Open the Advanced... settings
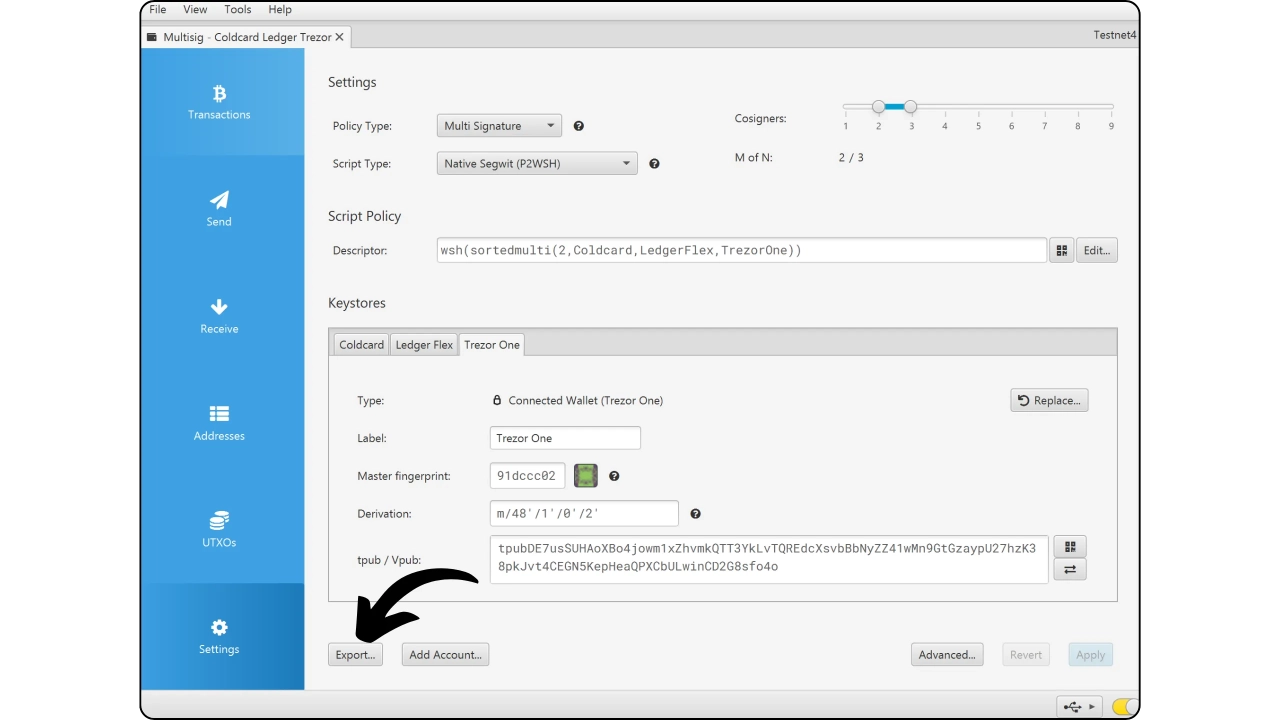This screenshot has width=1280, height=720. pos(947,655)
